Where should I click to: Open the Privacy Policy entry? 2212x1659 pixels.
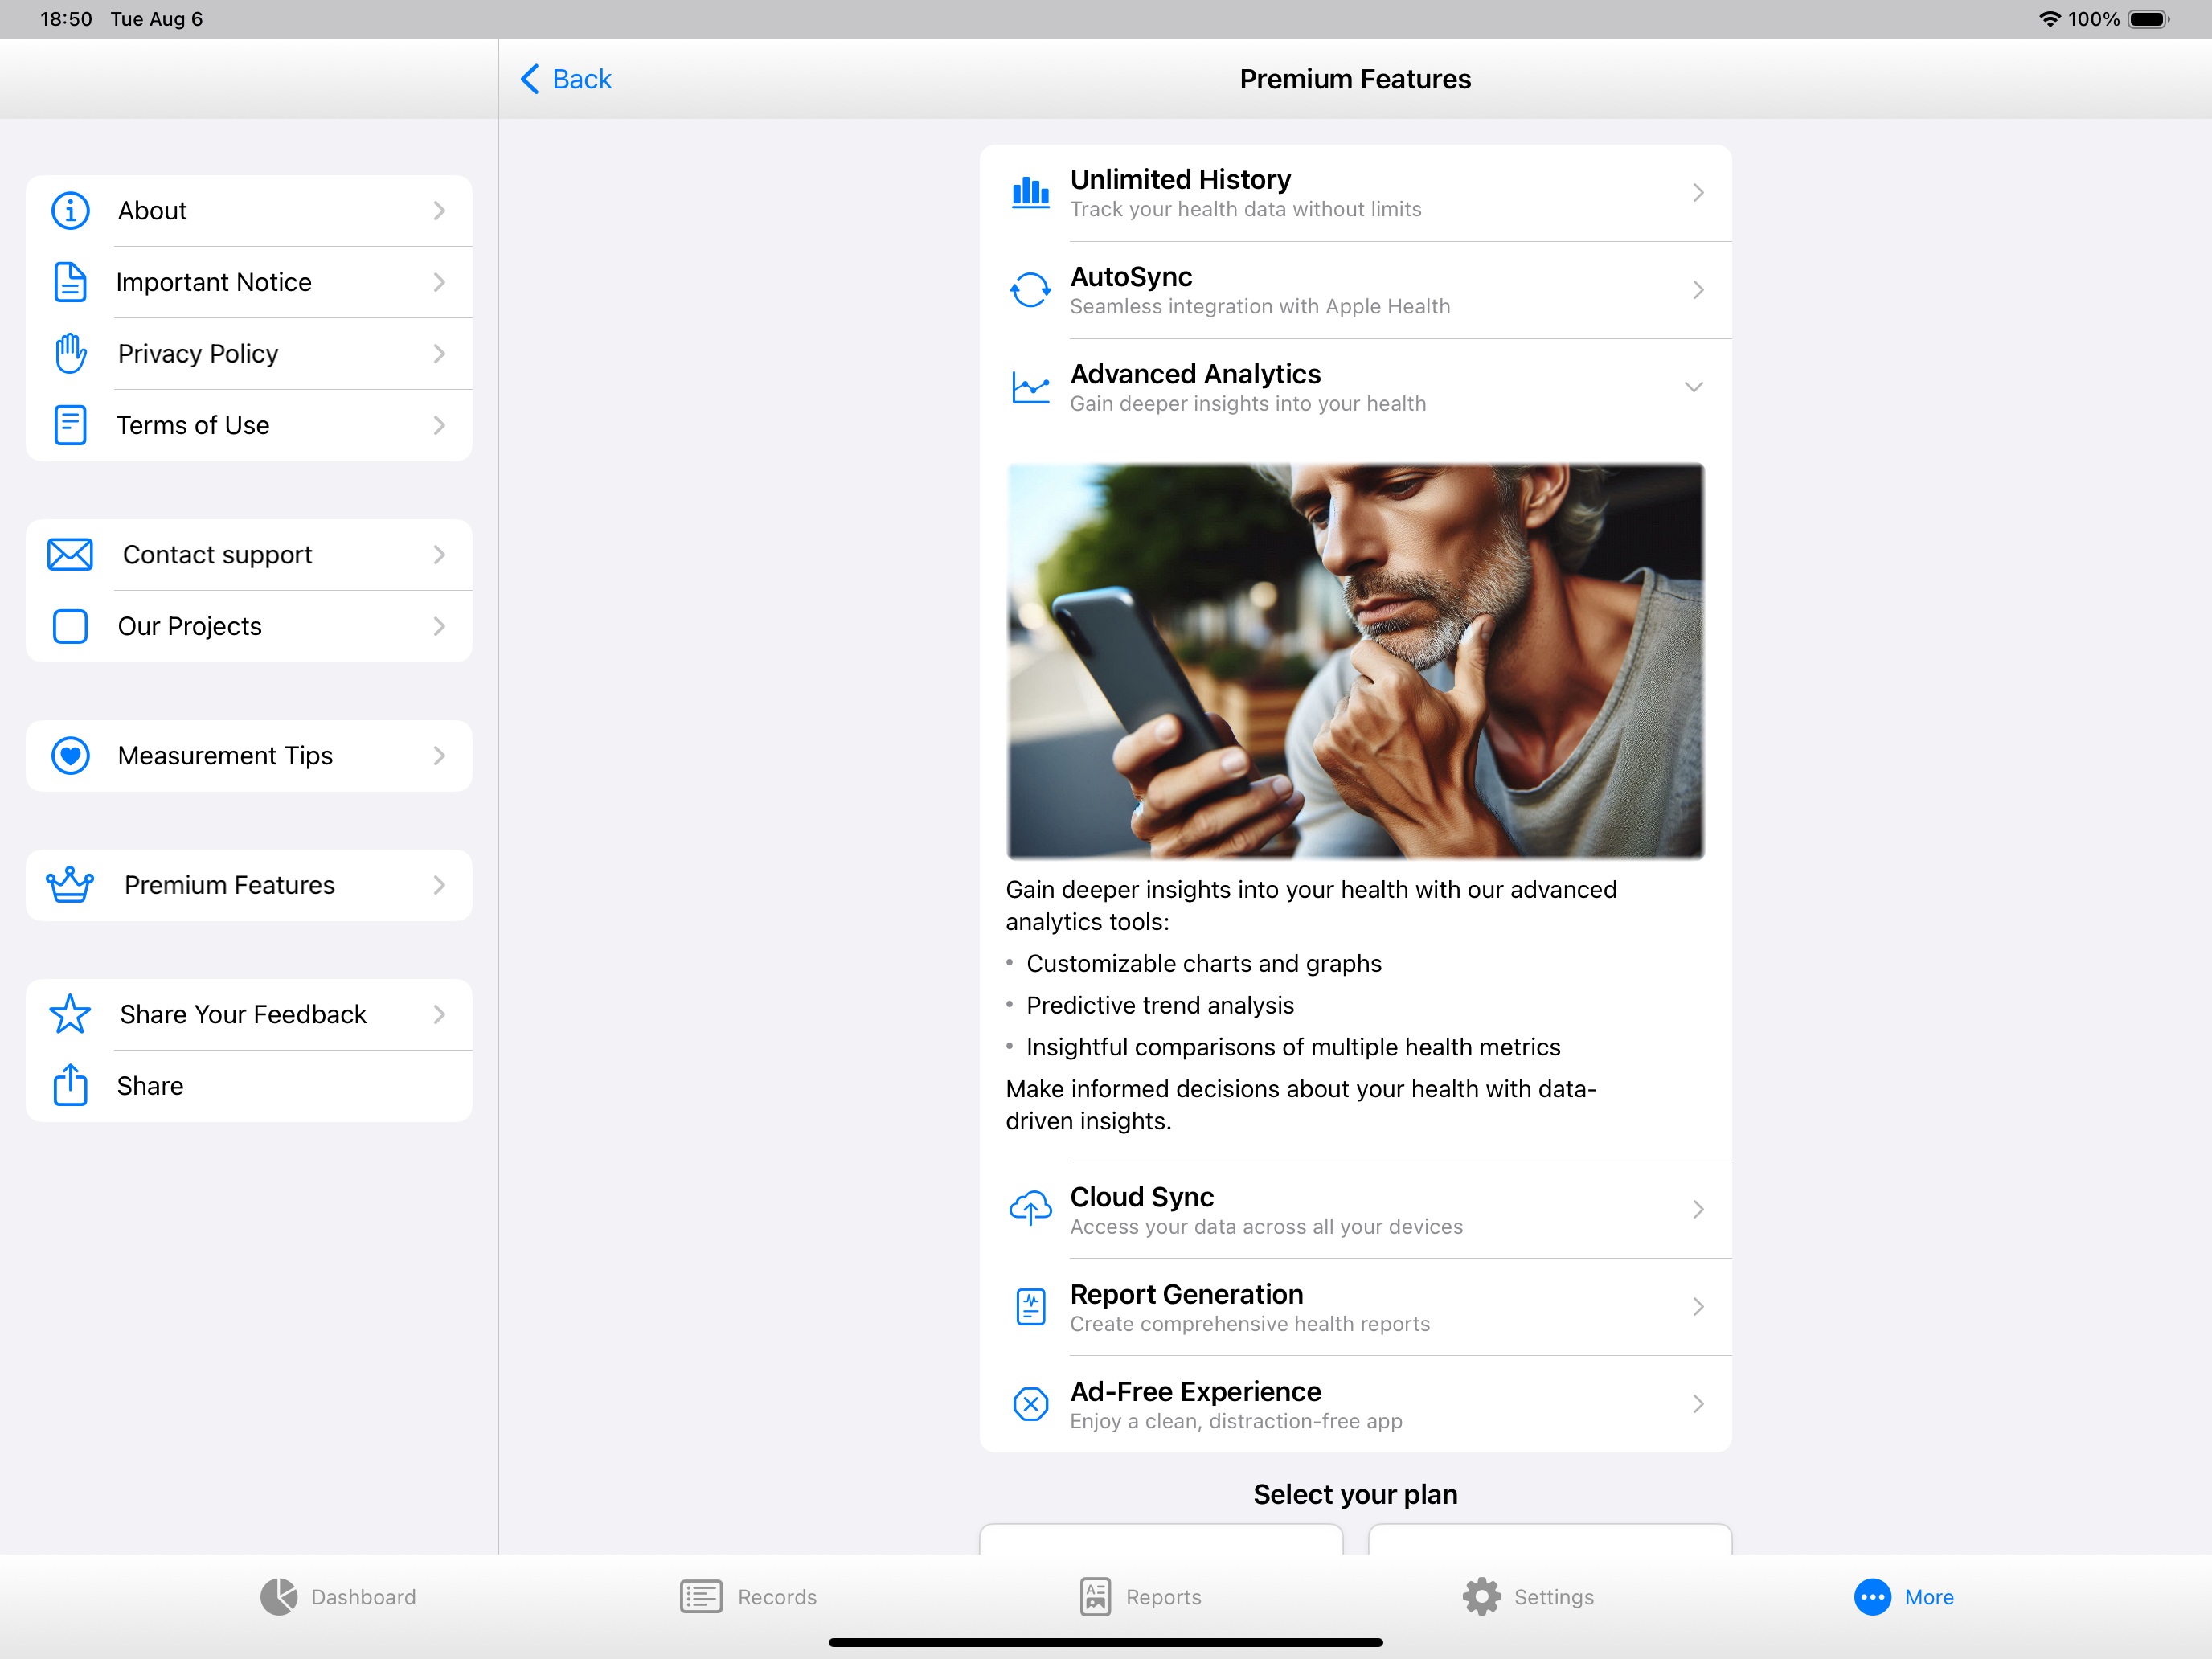[249, 354]
